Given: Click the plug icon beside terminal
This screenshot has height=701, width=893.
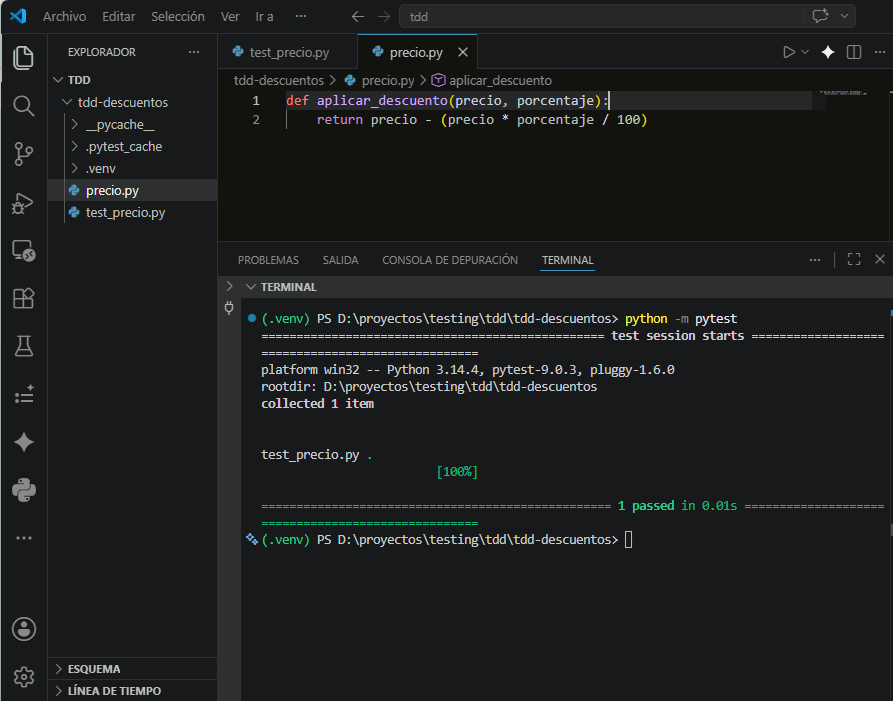Looking at the screenshot, I should pos(229,308).
